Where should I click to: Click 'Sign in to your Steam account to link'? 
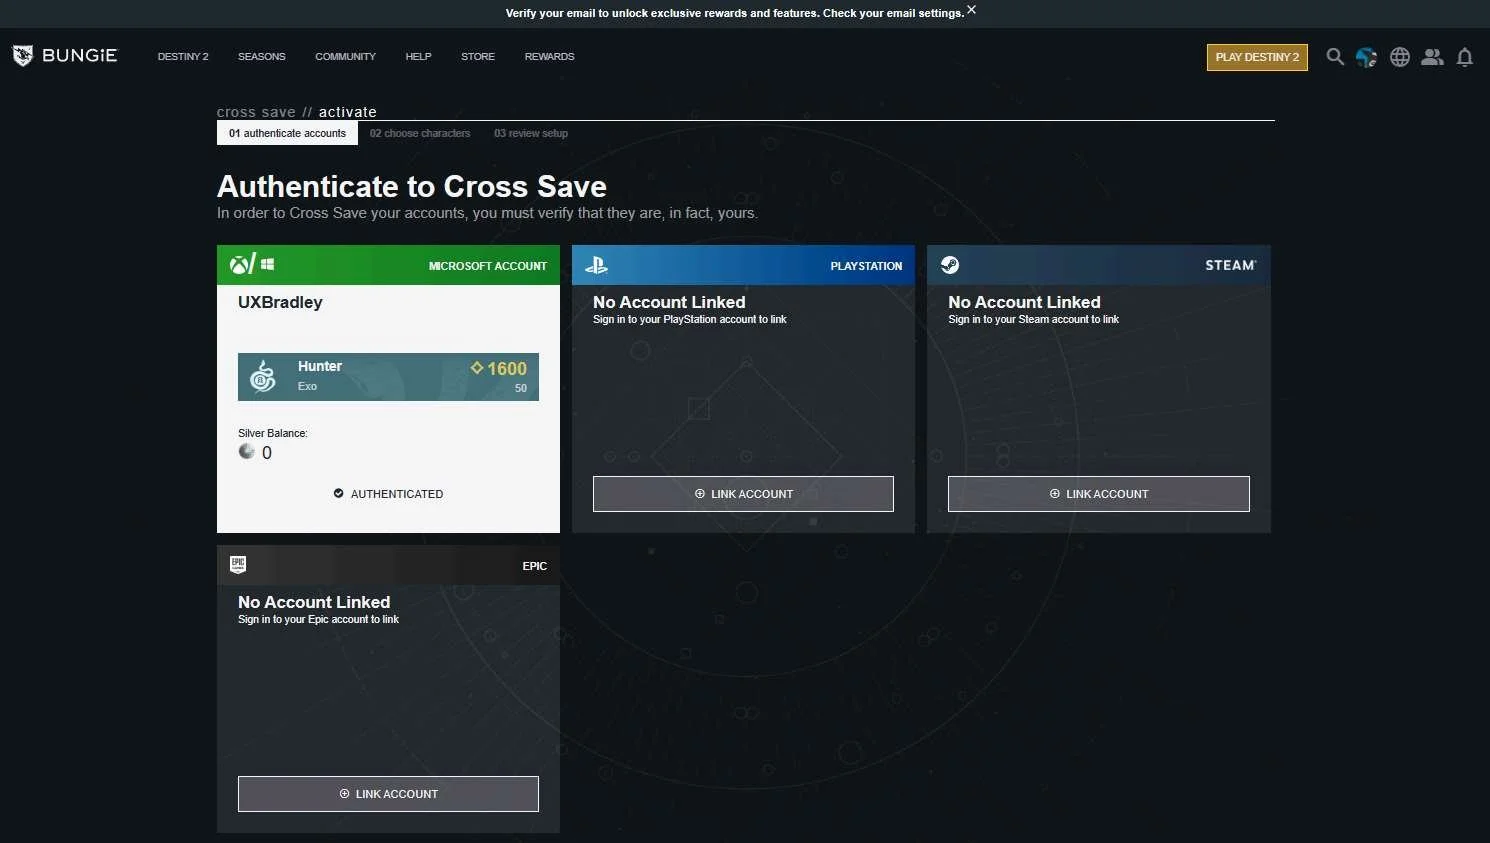point(1034,319)
